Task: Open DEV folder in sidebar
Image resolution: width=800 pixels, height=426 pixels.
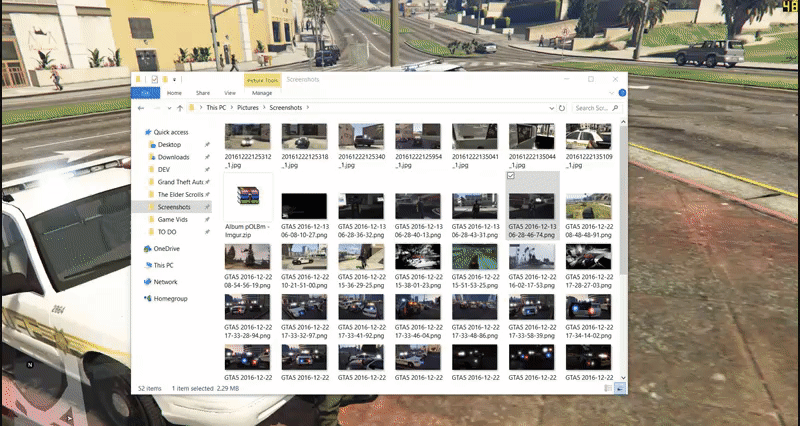Action: 159,169
